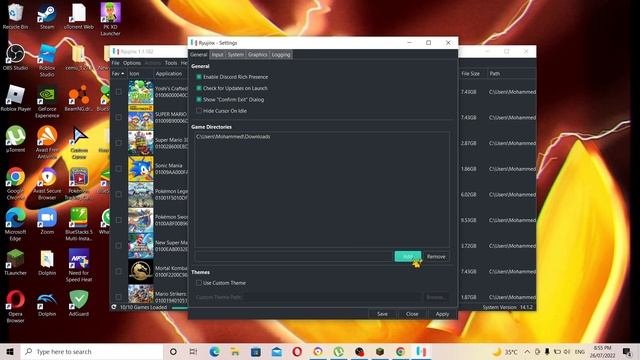Open GeForce Experience desktop icon

point(47,102)
